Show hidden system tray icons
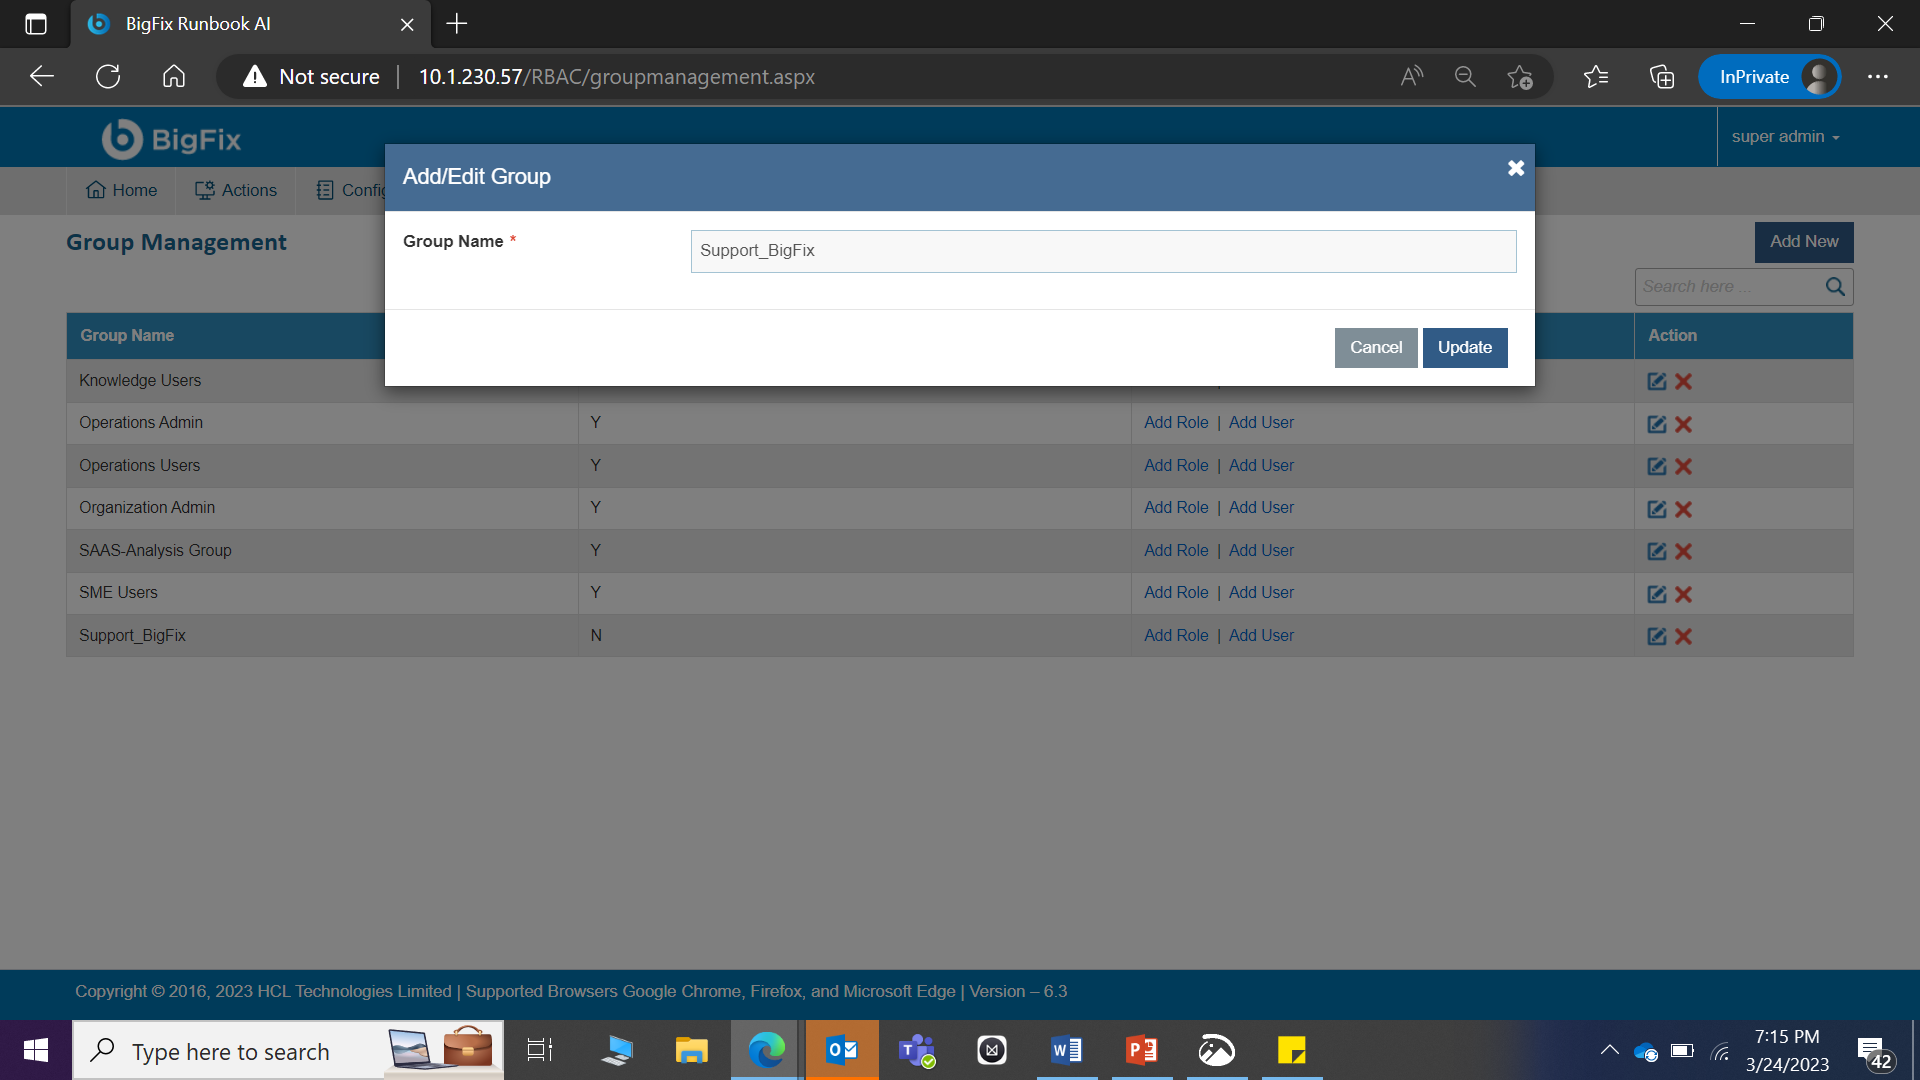 click(1609, 1050)
